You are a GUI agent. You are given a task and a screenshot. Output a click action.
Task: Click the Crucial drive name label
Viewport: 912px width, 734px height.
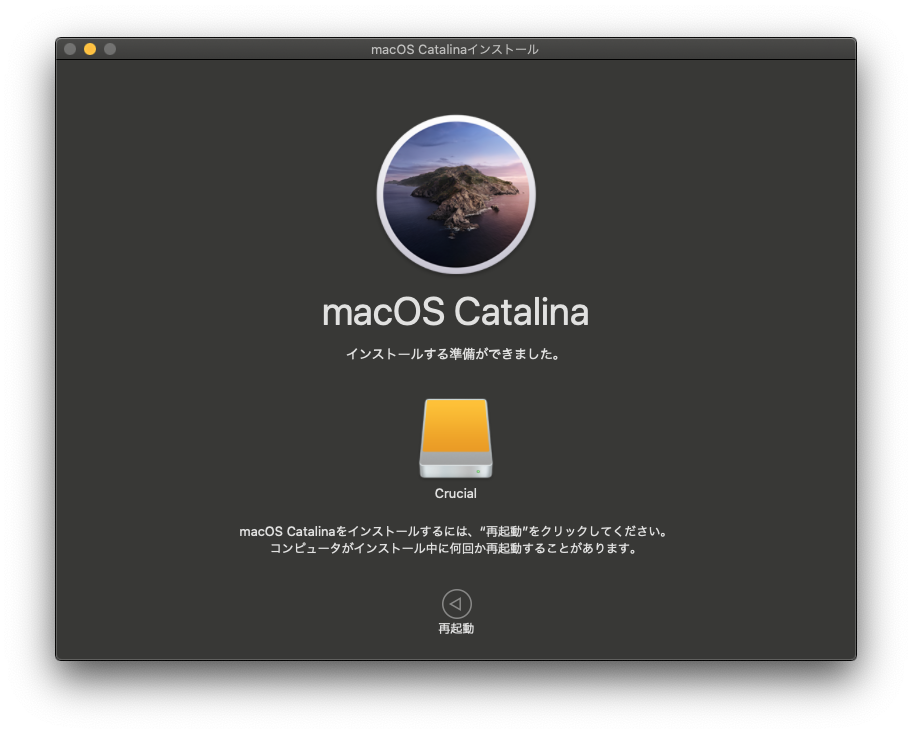point(455,493)
